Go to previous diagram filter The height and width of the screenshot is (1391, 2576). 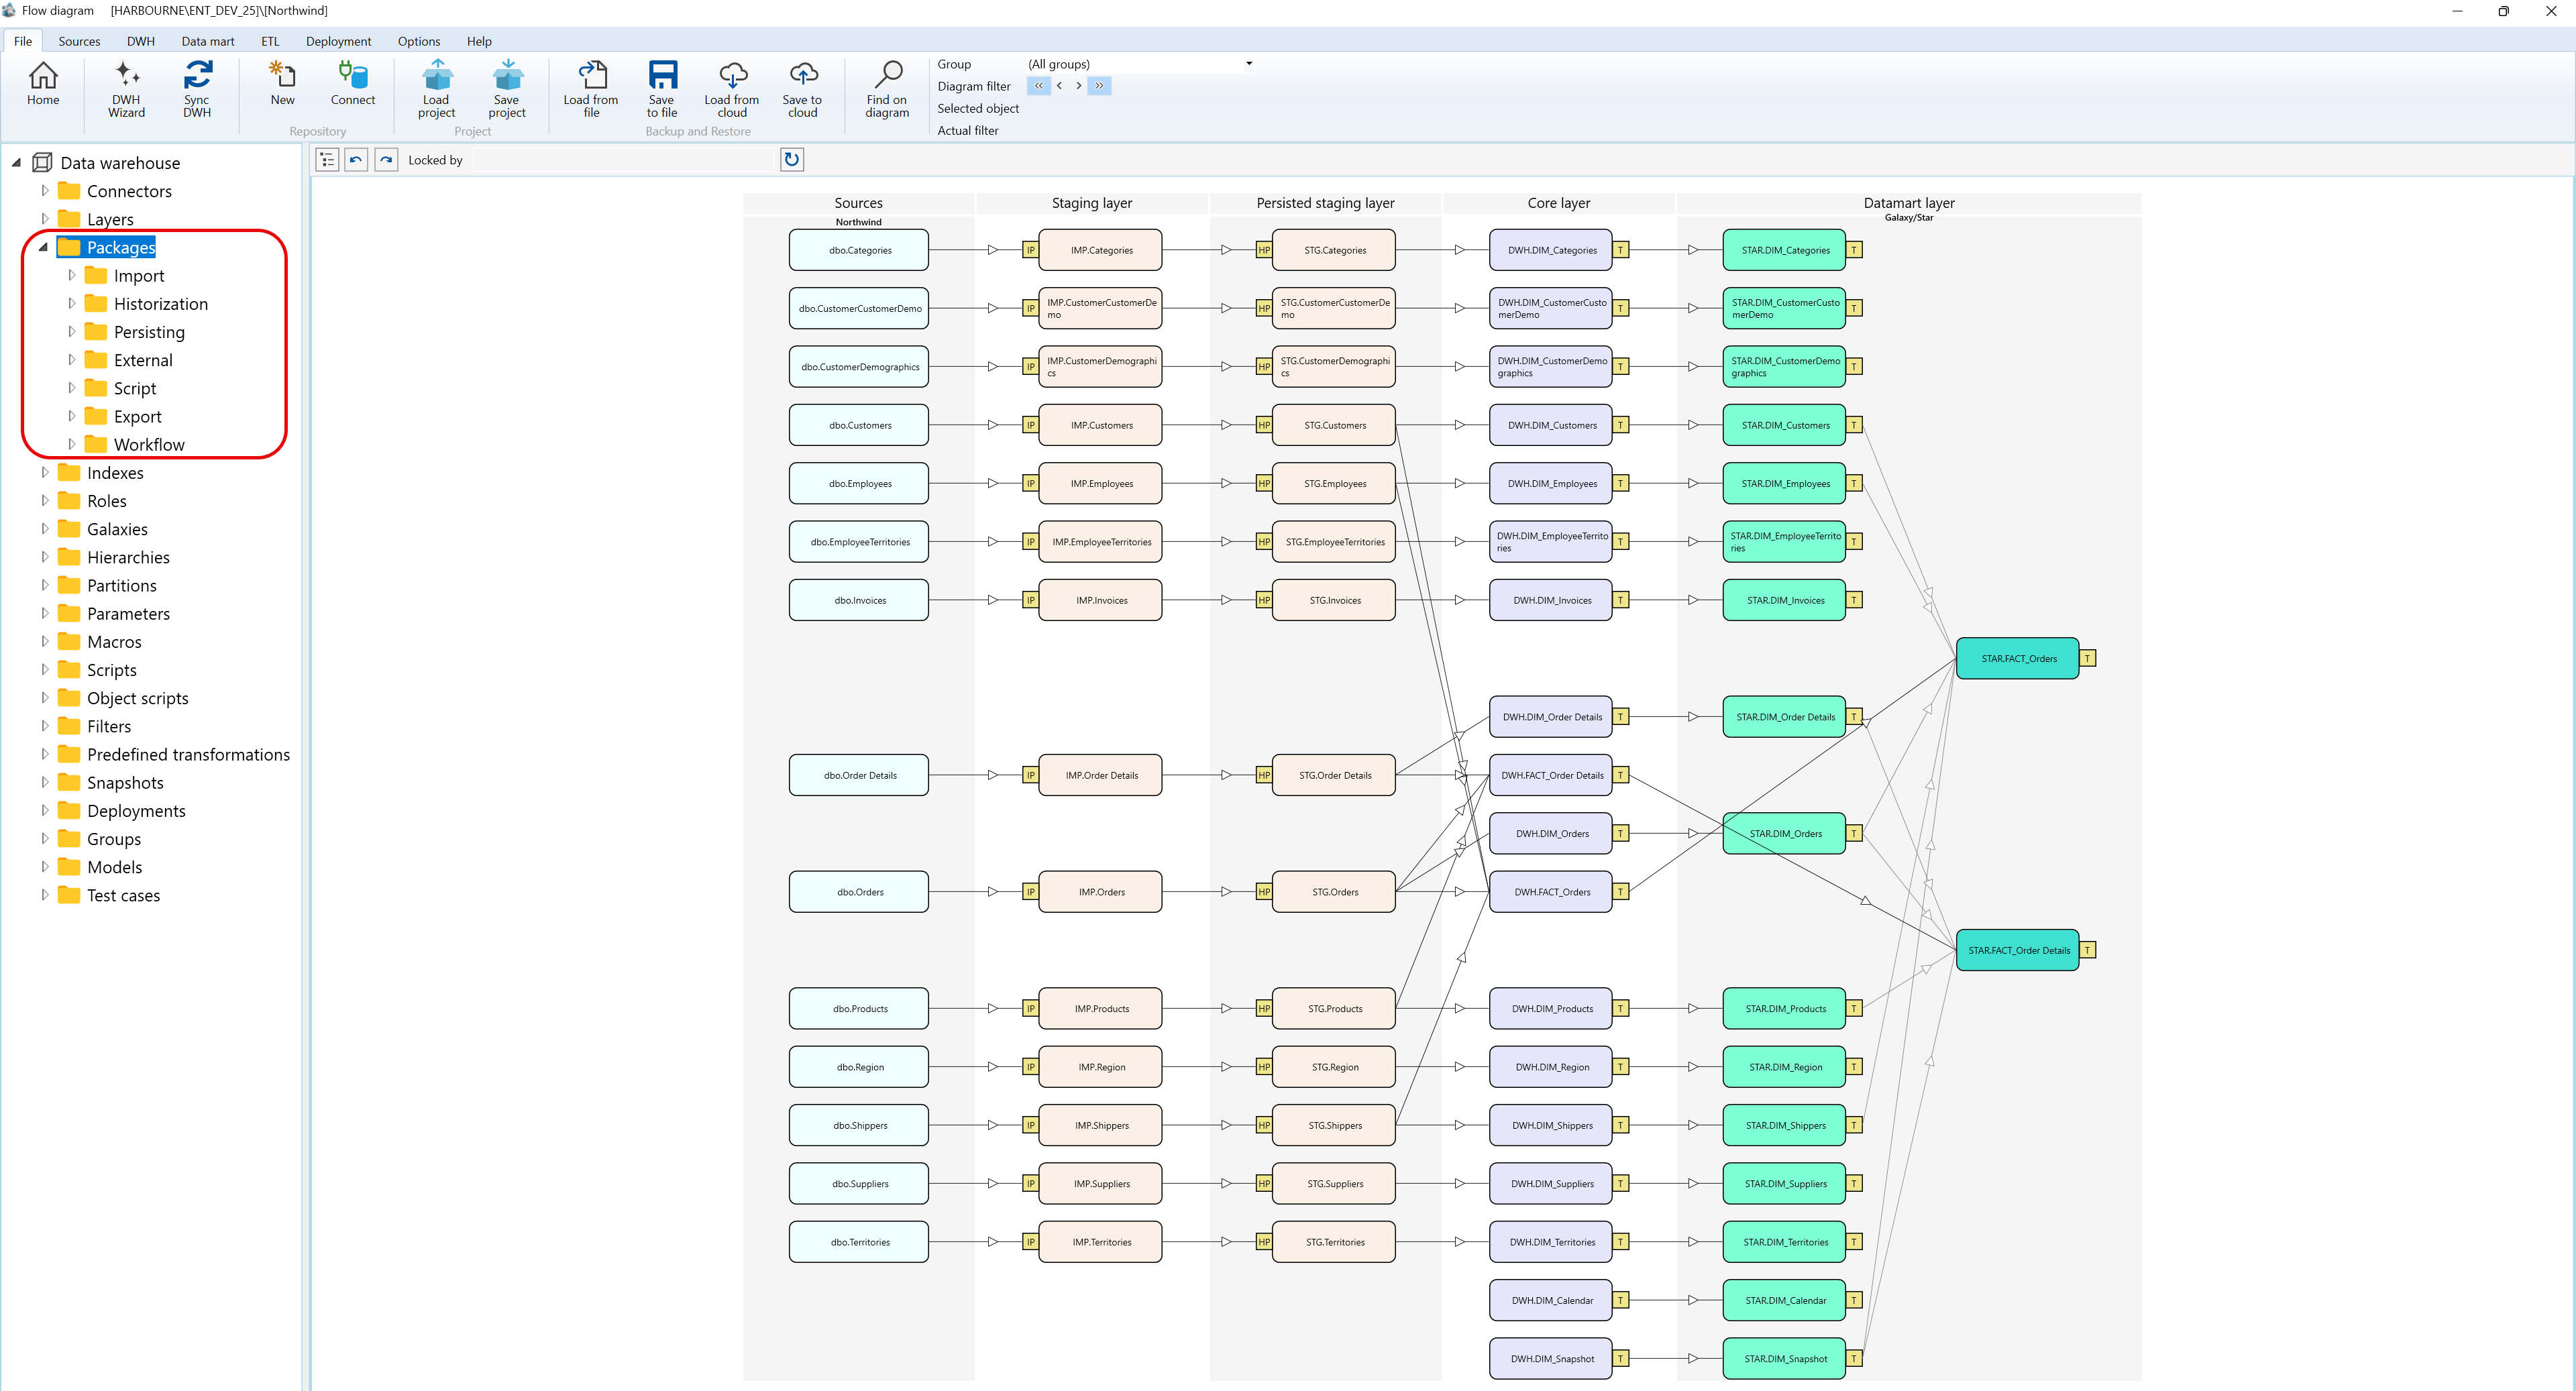click(1059, 86)
